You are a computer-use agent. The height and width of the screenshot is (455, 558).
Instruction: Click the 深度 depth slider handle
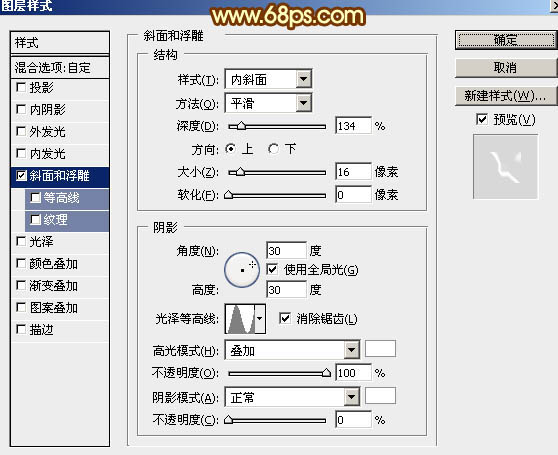241,126
